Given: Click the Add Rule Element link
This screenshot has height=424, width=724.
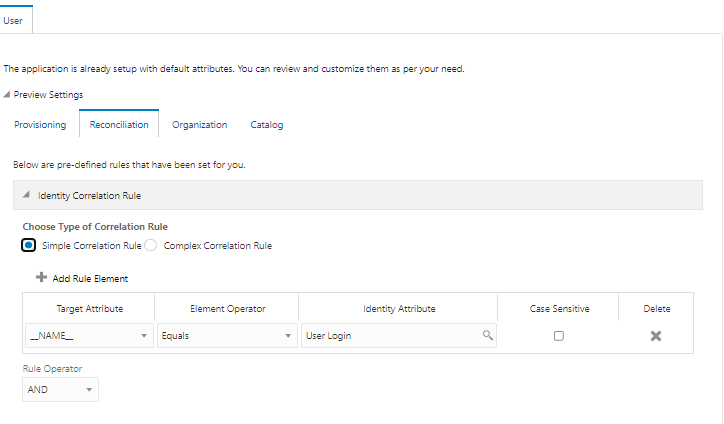Looking at the screenshot, I should [x=90, y=278].
